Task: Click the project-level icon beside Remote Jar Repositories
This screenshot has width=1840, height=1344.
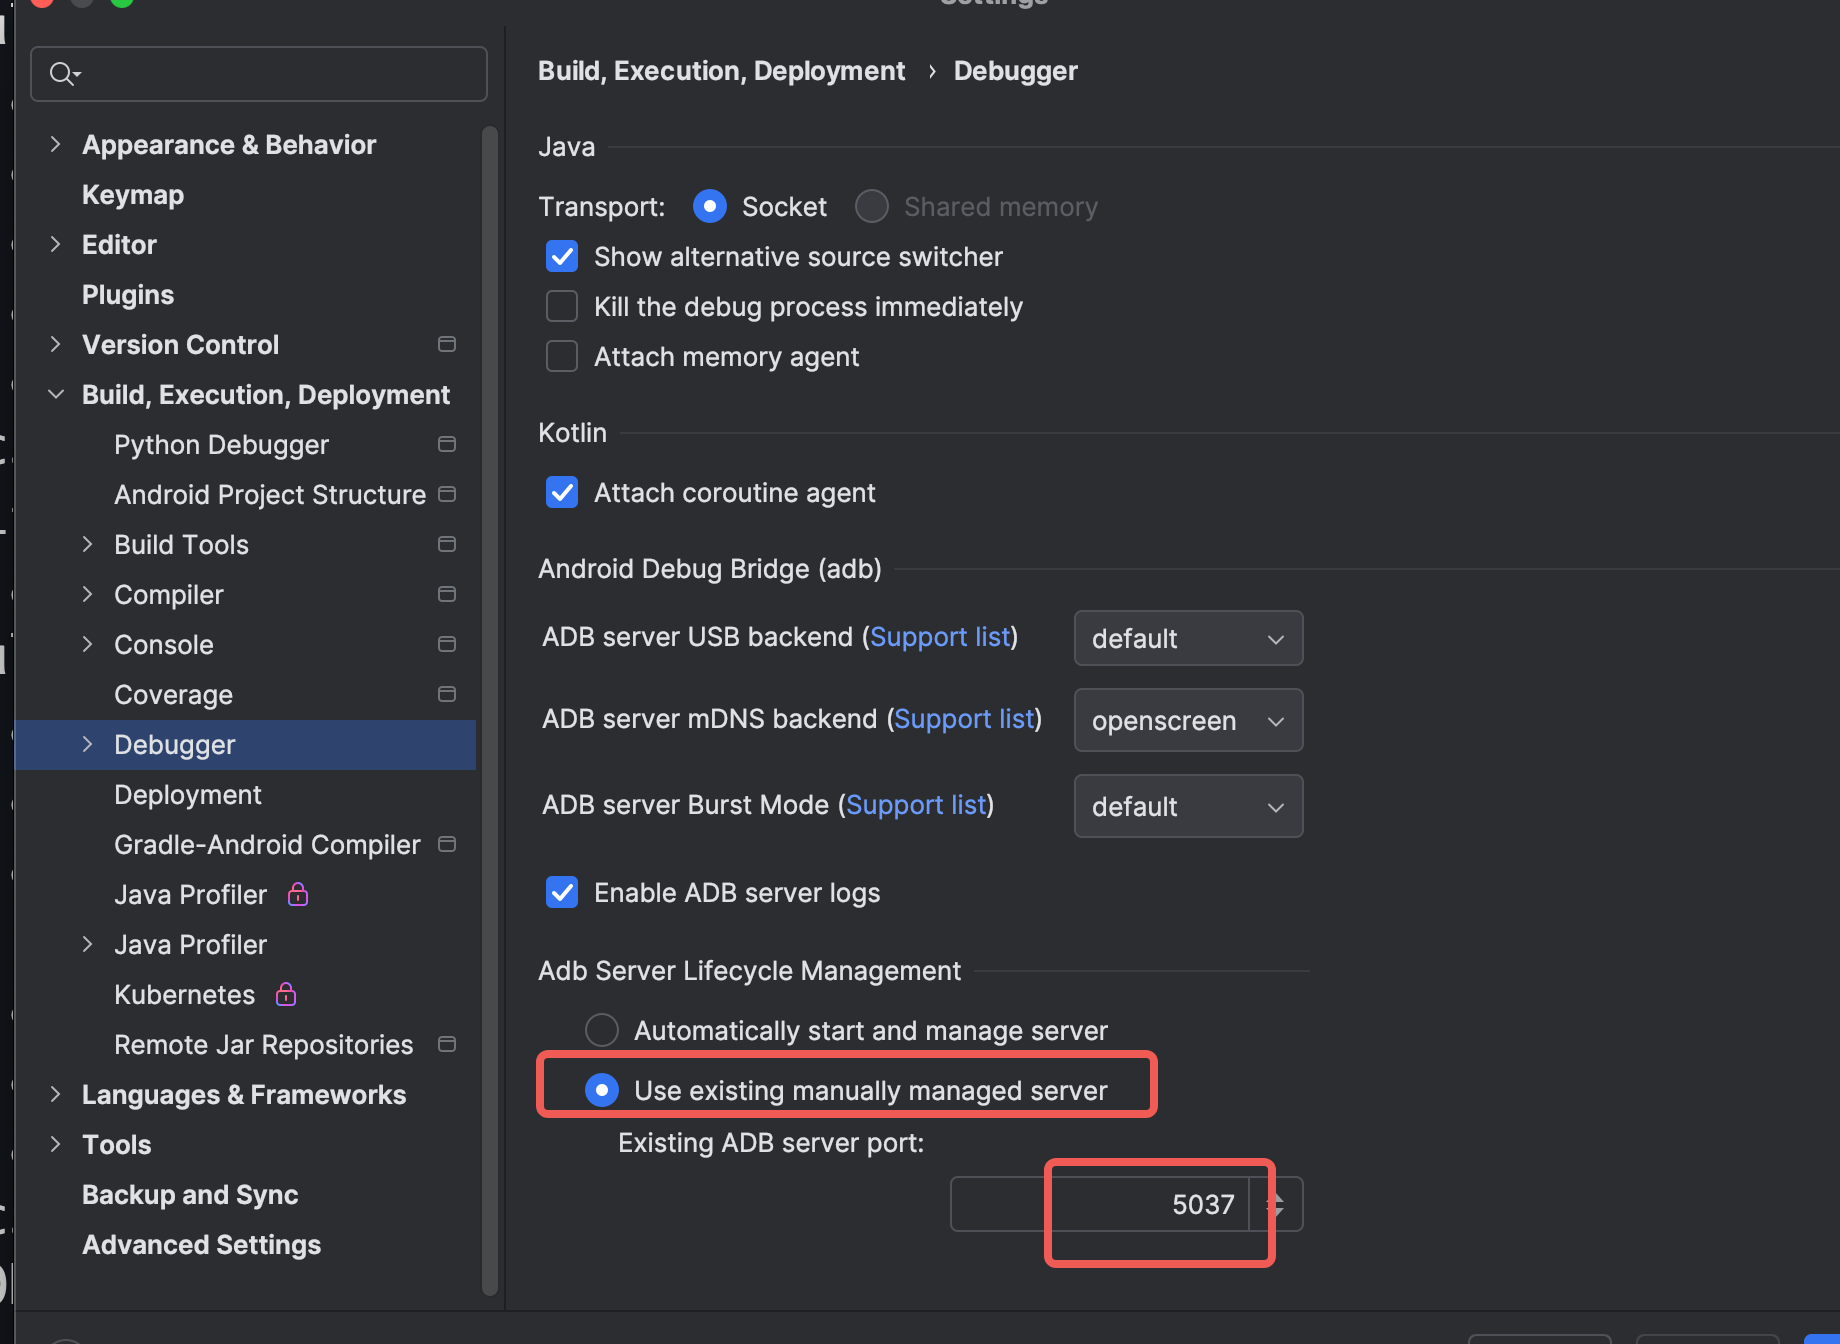Action: (447, 1045)
